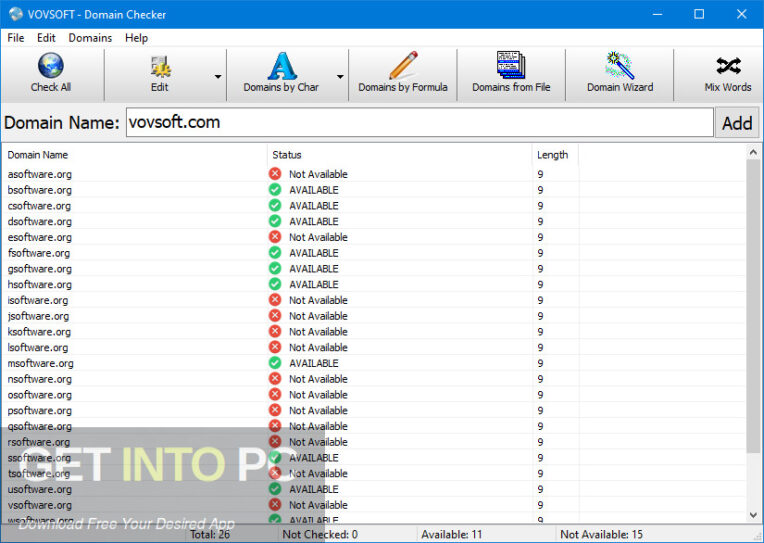This screenshot has height=543, width=764.
Task: Click the red X icon for jsoftware.org
Action: [275, 315]
